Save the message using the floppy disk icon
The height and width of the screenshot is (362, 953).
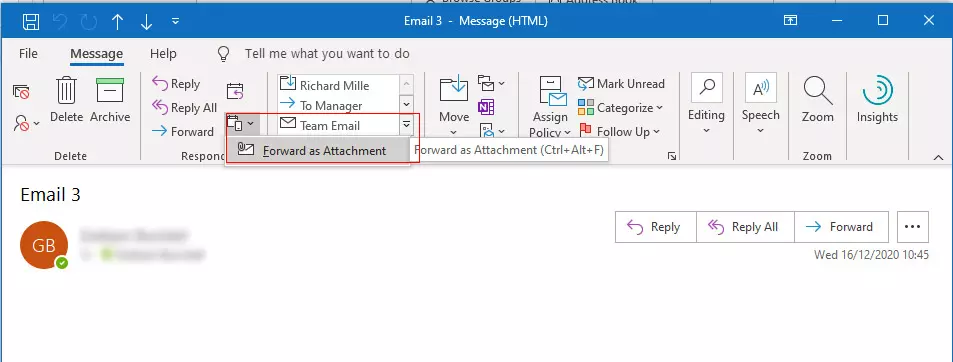(x=31, y=21)
